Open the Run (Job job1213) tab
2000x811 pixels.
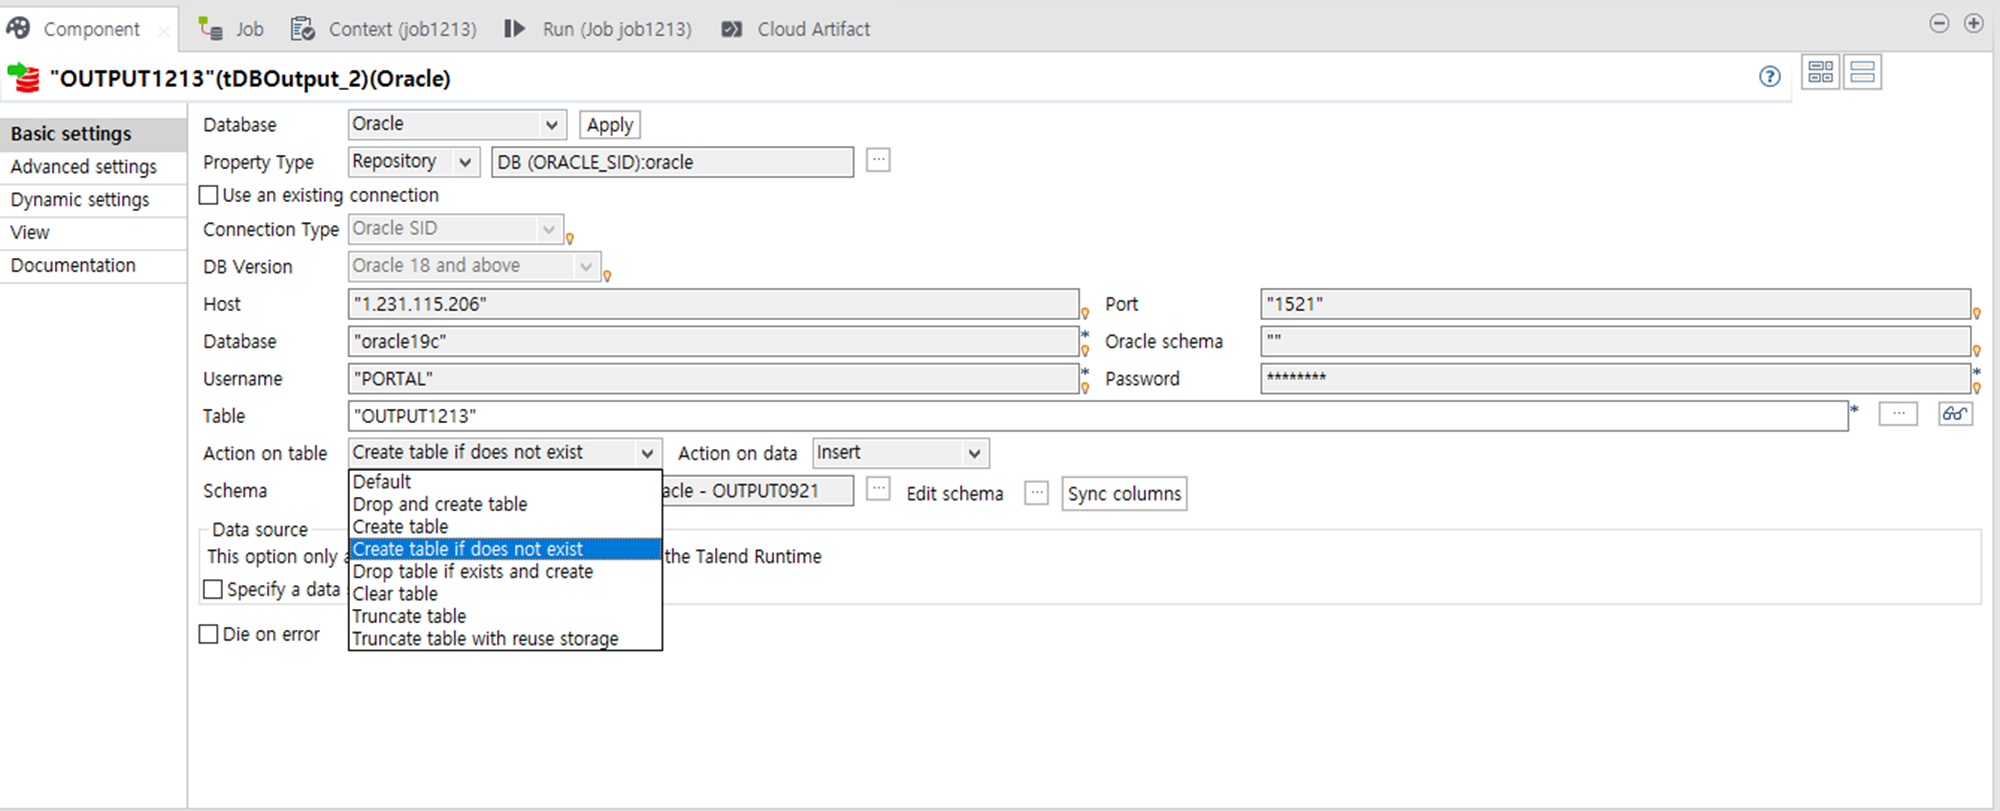598,29
